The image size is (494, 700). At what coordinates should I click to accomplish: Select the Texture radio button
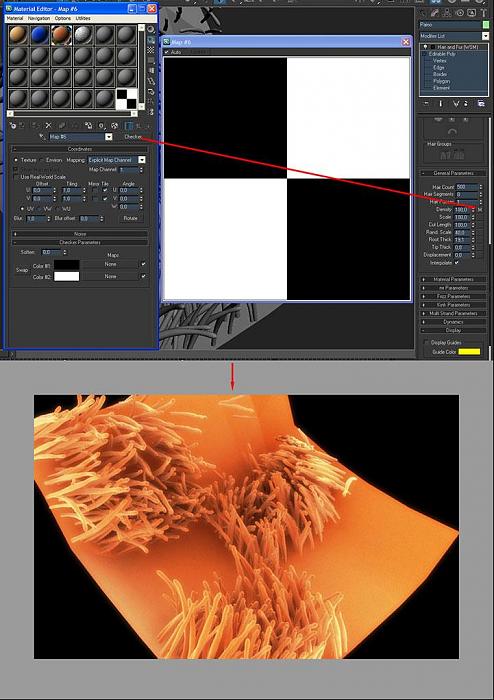tap(17, 160)
